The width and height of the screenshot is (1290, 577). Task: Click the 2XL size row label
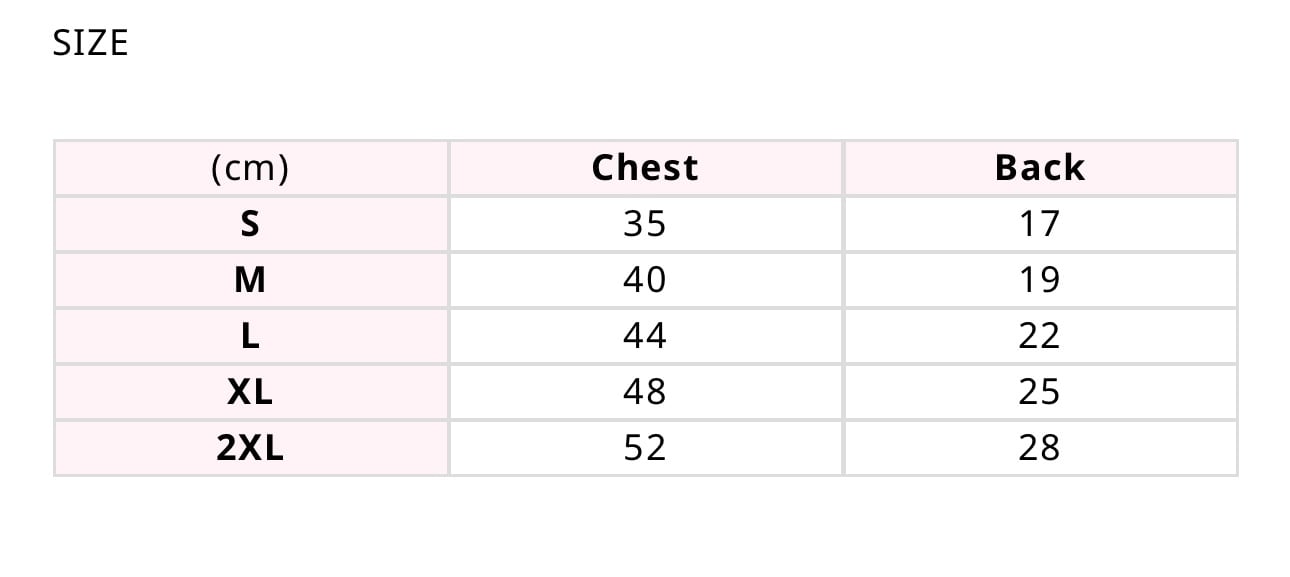[250, 448]
